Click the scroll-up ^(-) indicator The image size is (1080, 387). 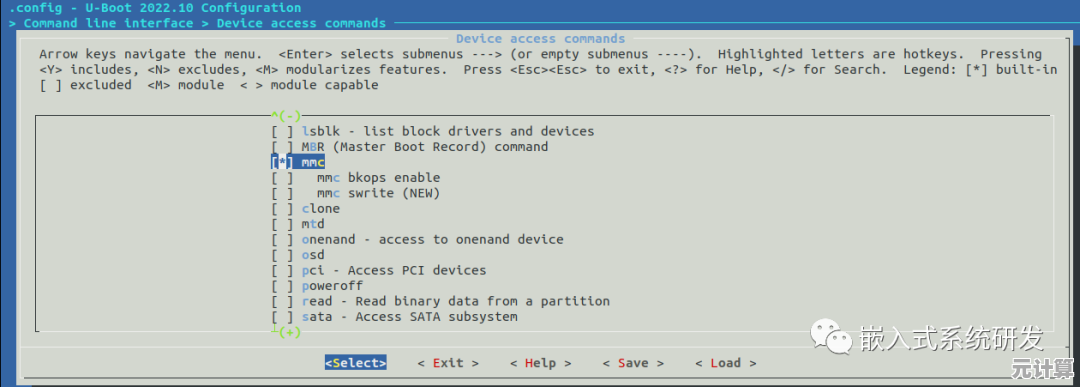pos(287,116)
